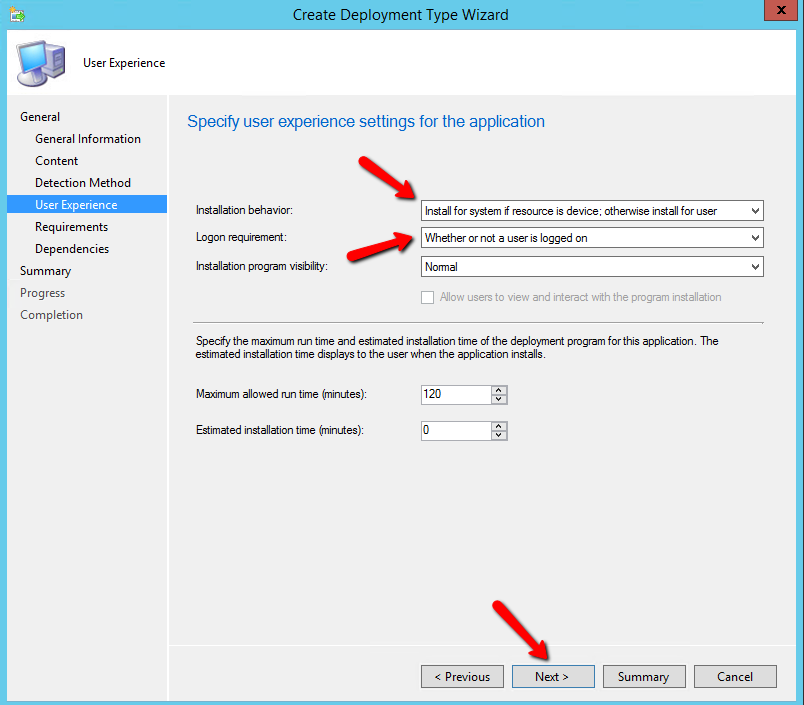
Task: Click the Previous button
Action: click(462, 677)
